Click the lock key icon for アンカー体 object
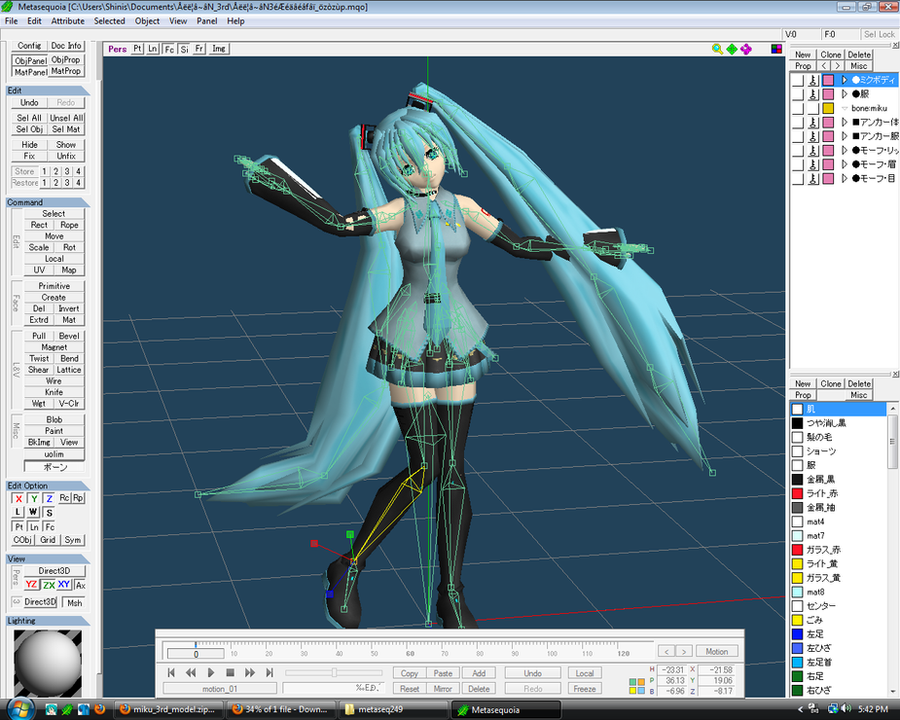Viewport: 900px width, 720px height. coord(813,122)
